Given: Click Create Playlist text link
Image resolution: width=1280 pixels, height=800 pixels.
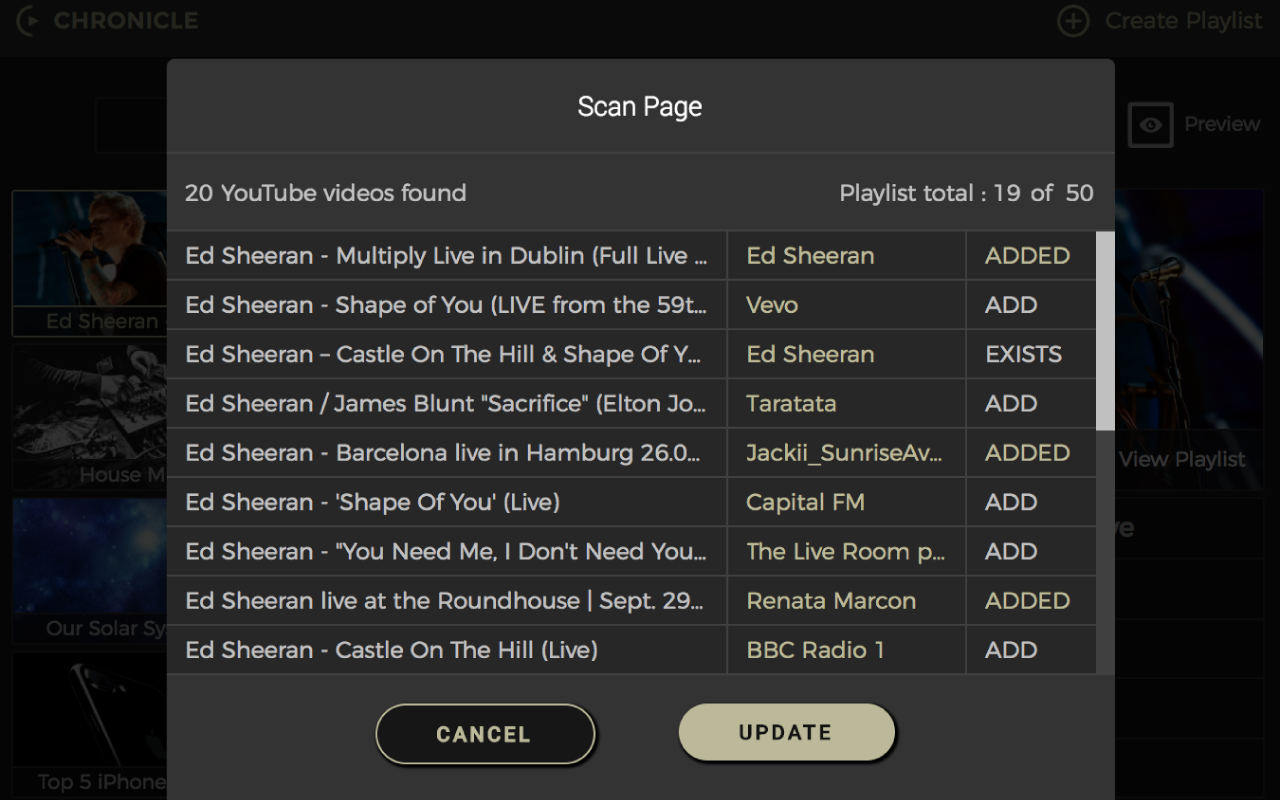Looking at the screenshot, I should (1183, 21).
